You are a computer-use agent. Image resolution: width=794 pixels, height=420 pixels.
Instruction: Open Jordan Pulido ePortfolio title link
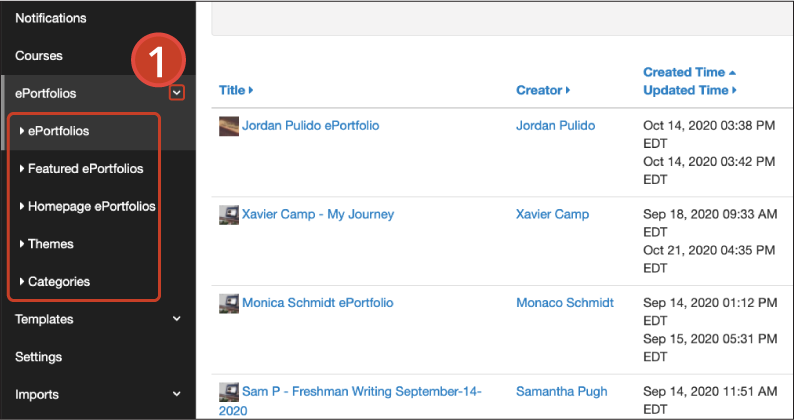pos(310,126)
